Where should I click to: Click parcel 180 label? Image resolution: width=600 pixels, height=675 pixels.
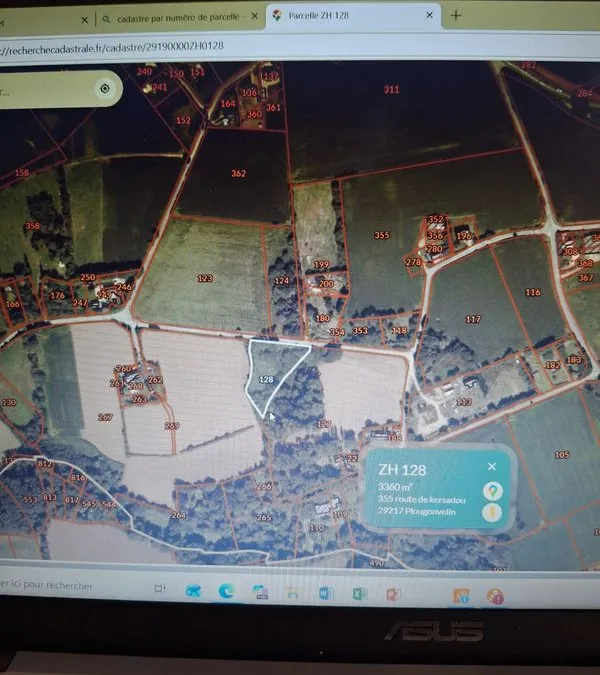point(322,318)
